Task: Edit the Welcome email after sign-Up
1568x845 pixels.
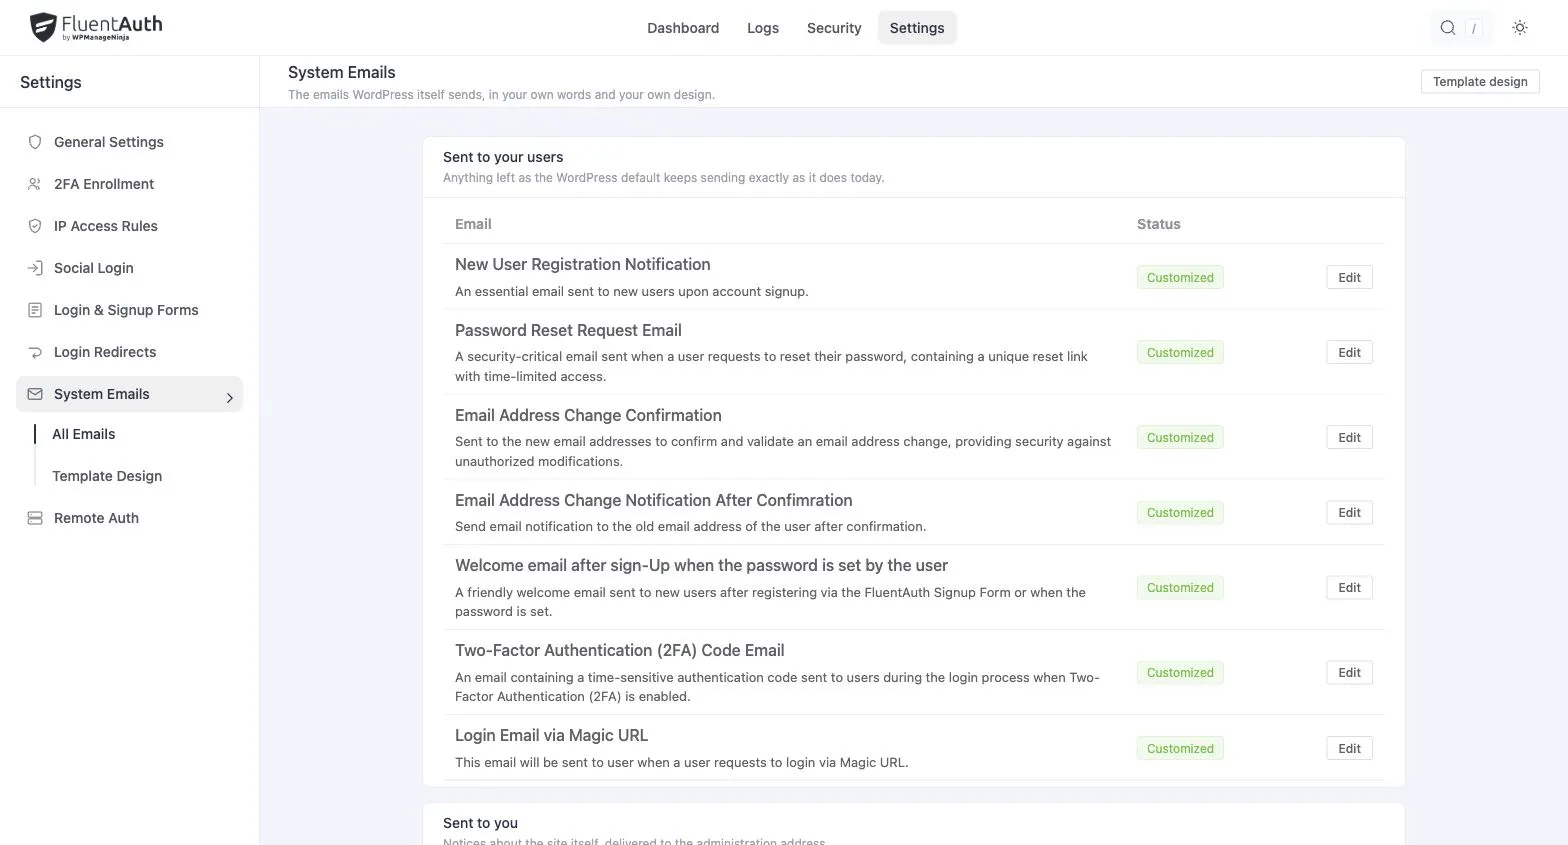Action: tap(1349, 587)
